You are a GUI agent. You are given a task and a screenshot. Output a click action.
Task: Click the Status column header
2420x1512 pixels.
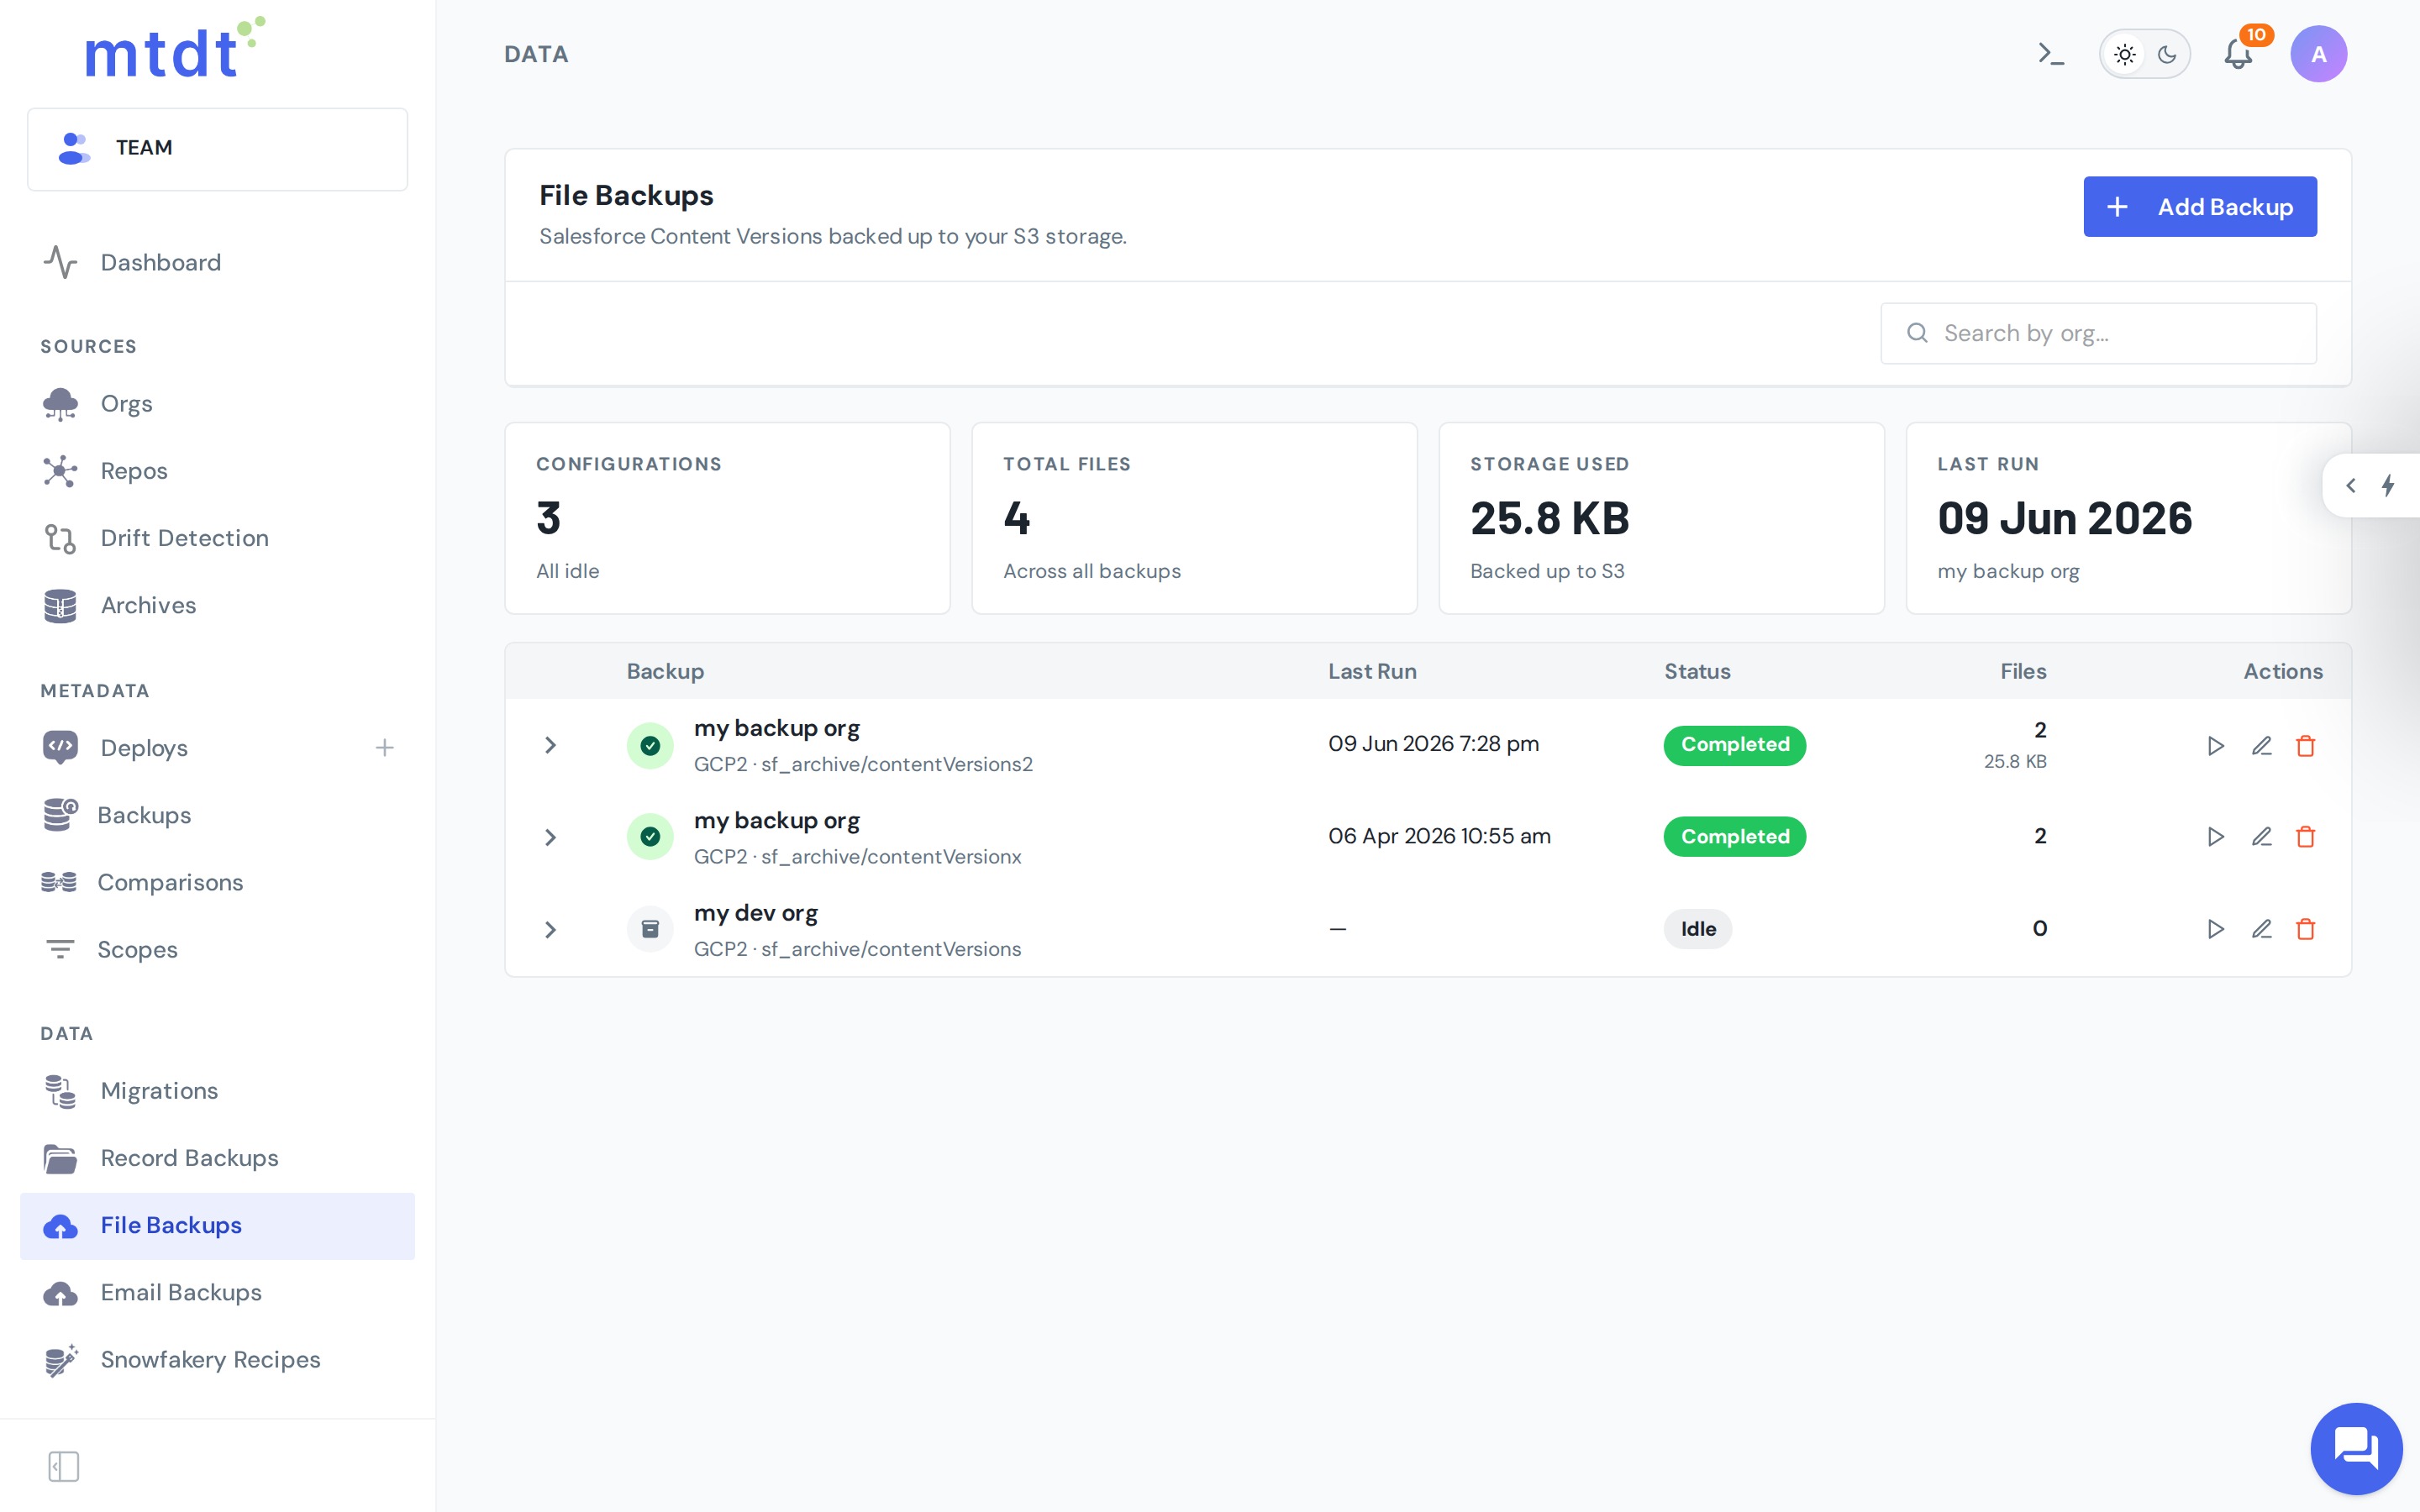[1697, 672]
